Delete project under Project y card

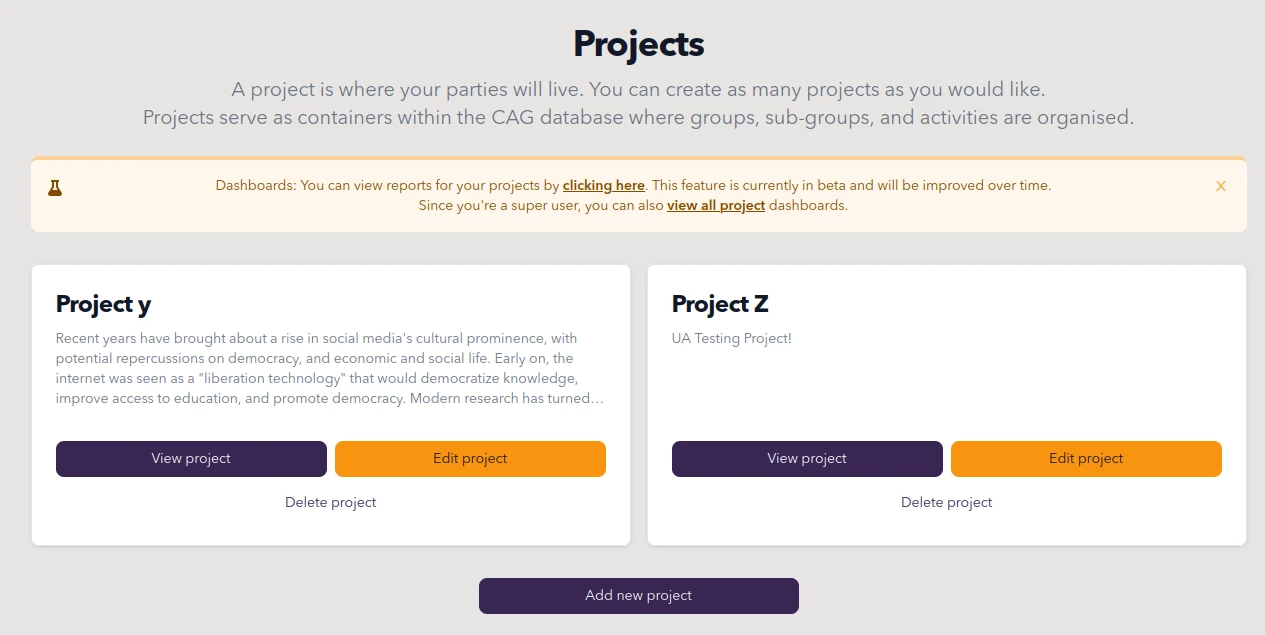click(x=331, y=502)
